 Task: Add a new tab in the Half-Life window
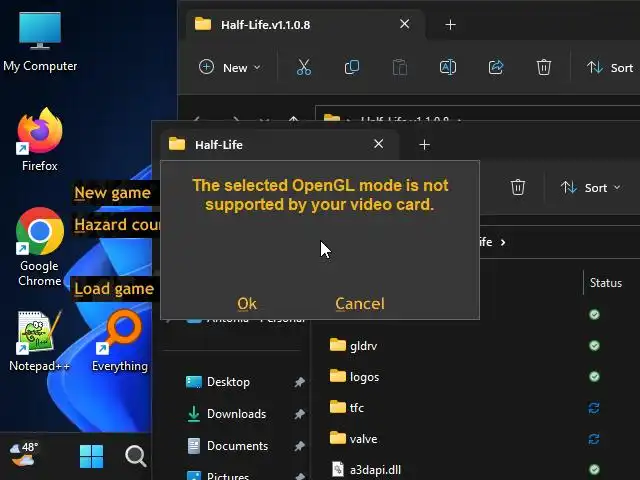(x=424, y=145)
